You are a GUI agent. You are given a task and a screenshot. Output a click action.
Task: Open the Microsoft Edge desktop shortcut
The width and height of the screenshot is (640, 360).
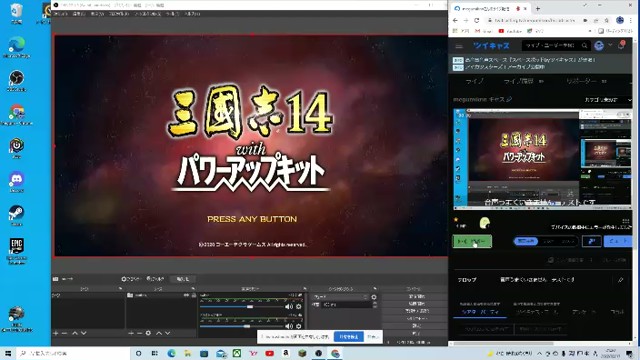[16, 46]
